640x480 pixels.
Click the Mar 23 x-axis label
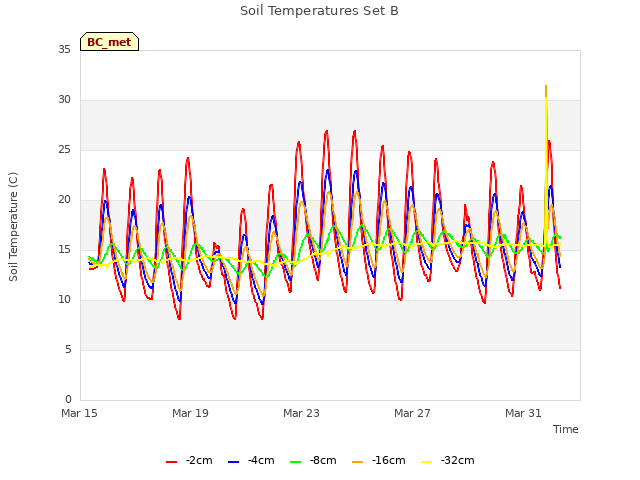click(x=301, y=413)
